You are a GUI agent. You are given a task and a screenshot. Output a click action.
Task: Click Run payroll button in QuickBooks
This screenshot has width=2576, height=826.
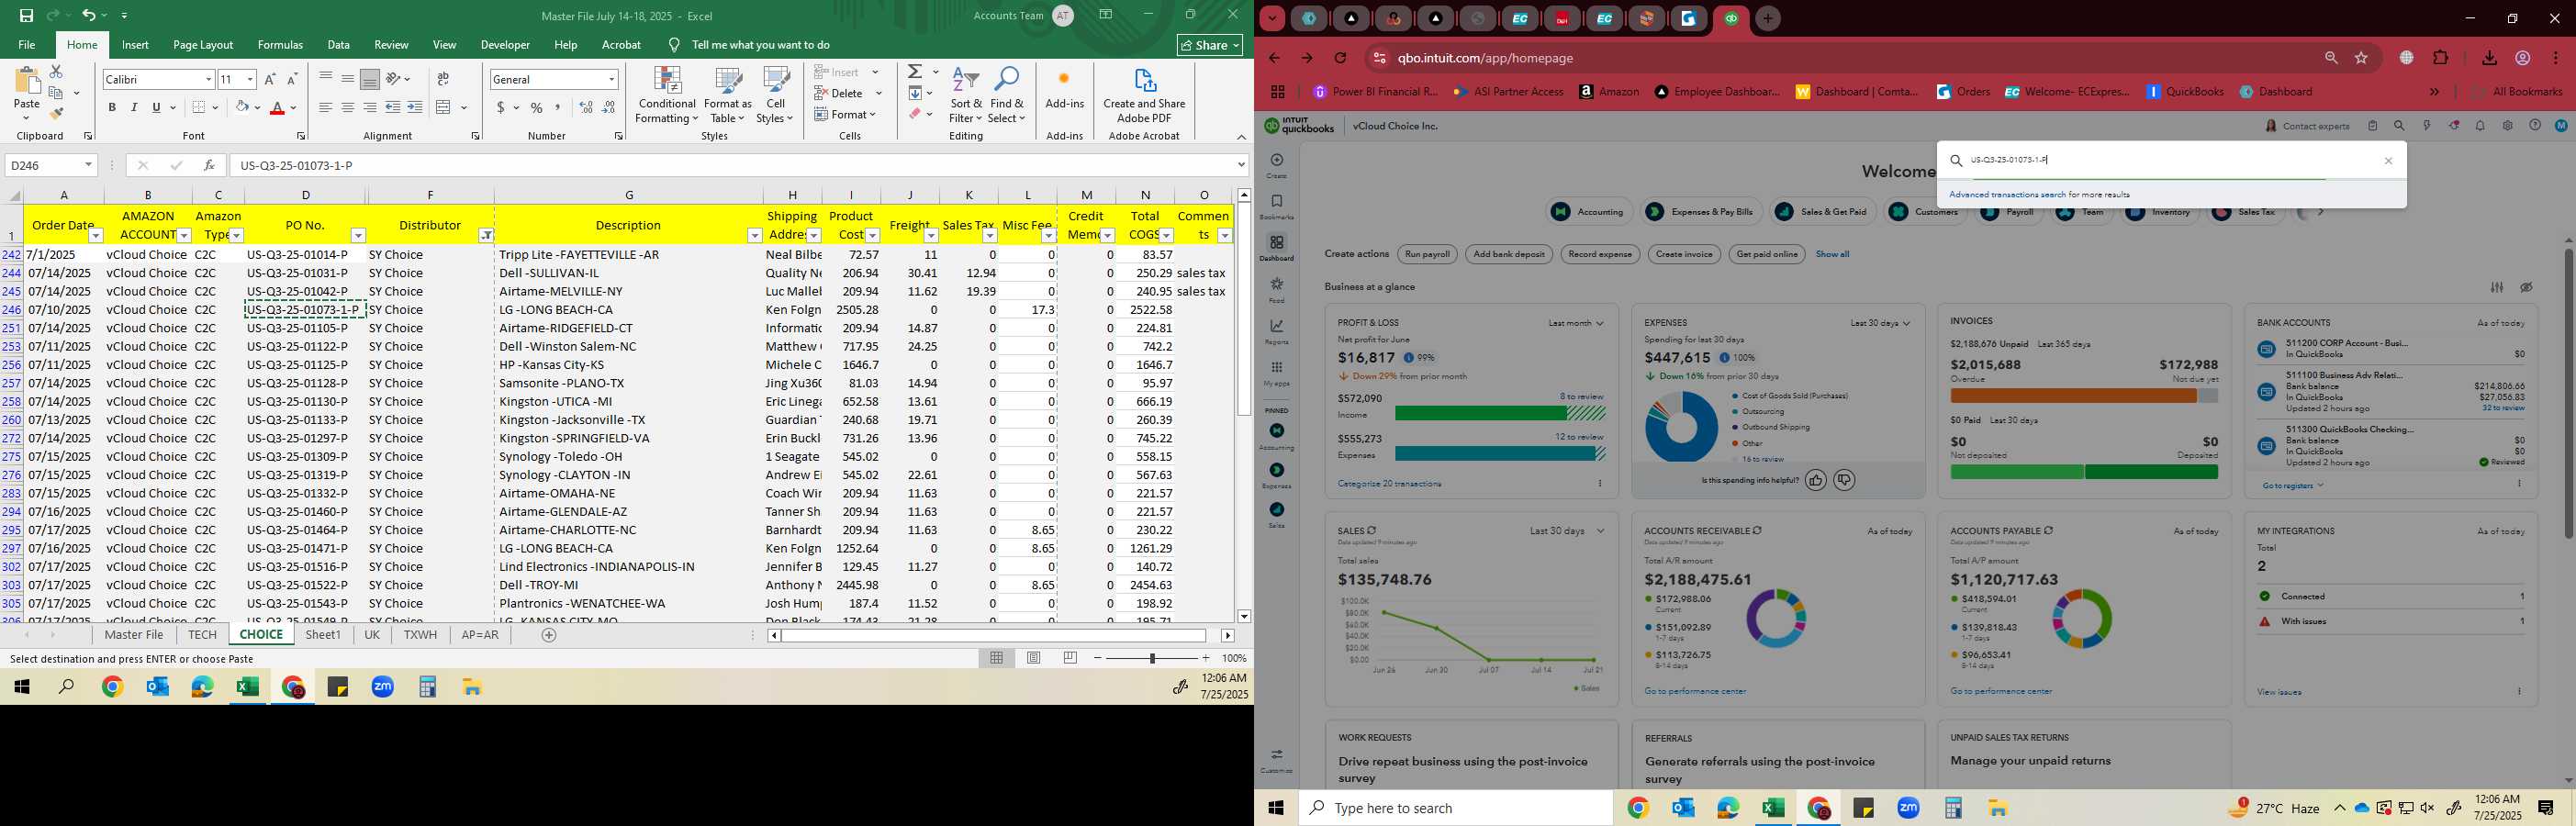pyautogui.click(x=1427, y=254)
